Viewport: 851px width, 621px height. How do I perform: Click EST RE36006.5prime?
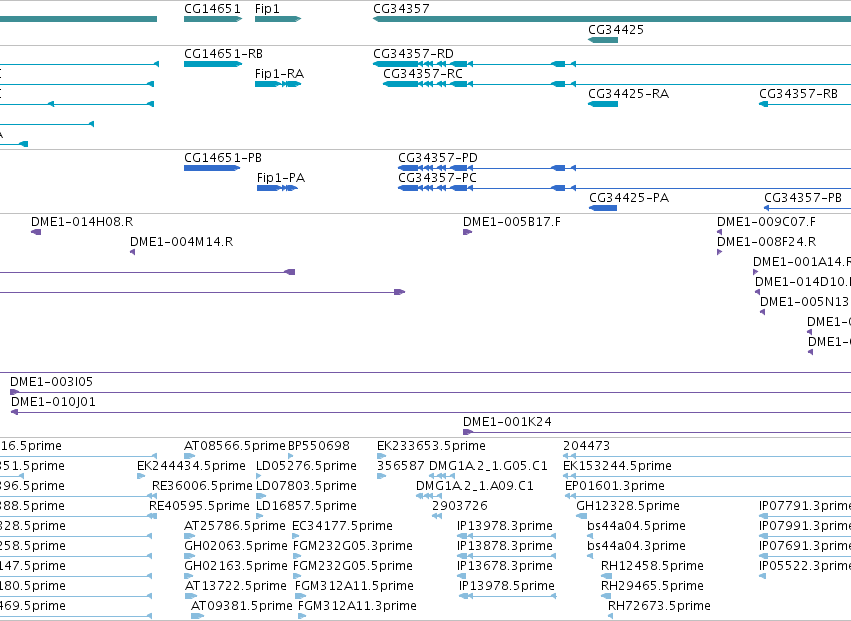click(x=202, y=486)
